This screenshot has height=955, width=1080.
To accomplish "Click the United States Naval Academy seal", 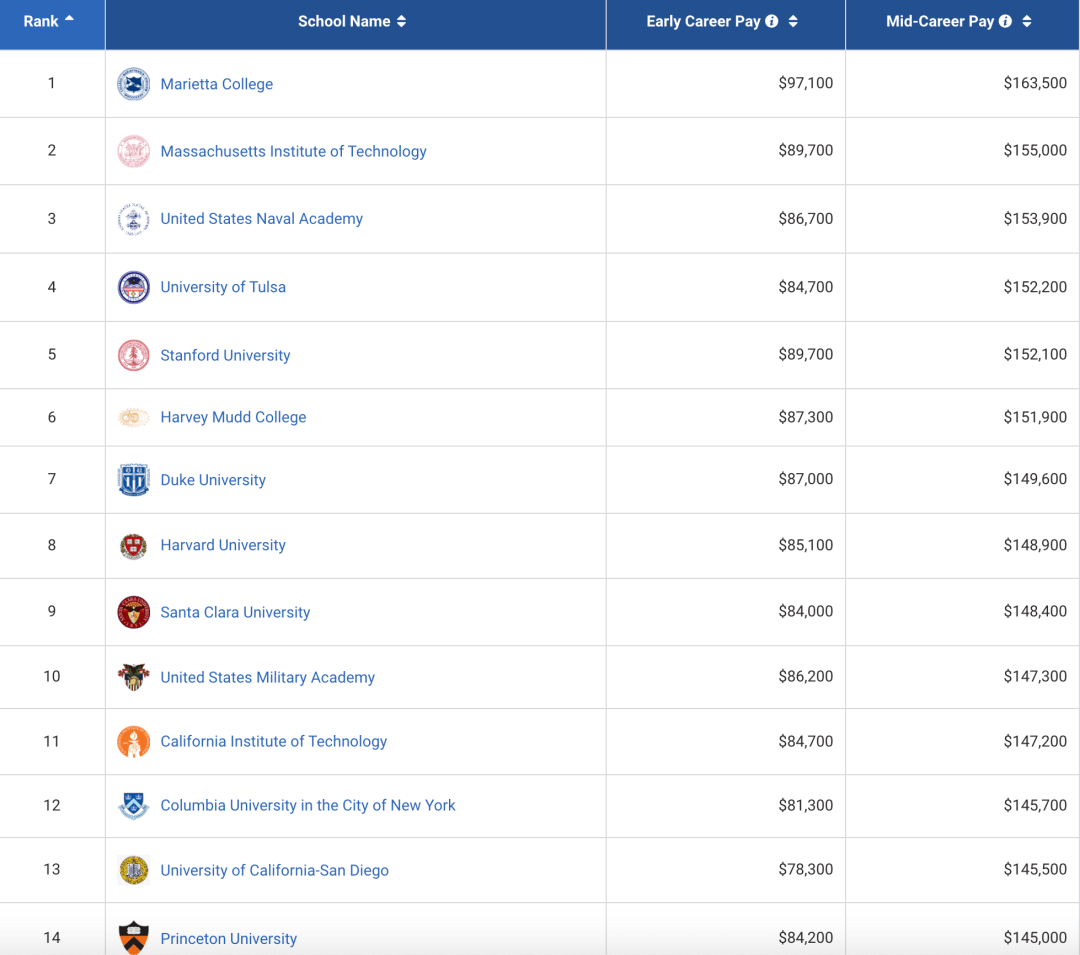I will click(134, 219).
